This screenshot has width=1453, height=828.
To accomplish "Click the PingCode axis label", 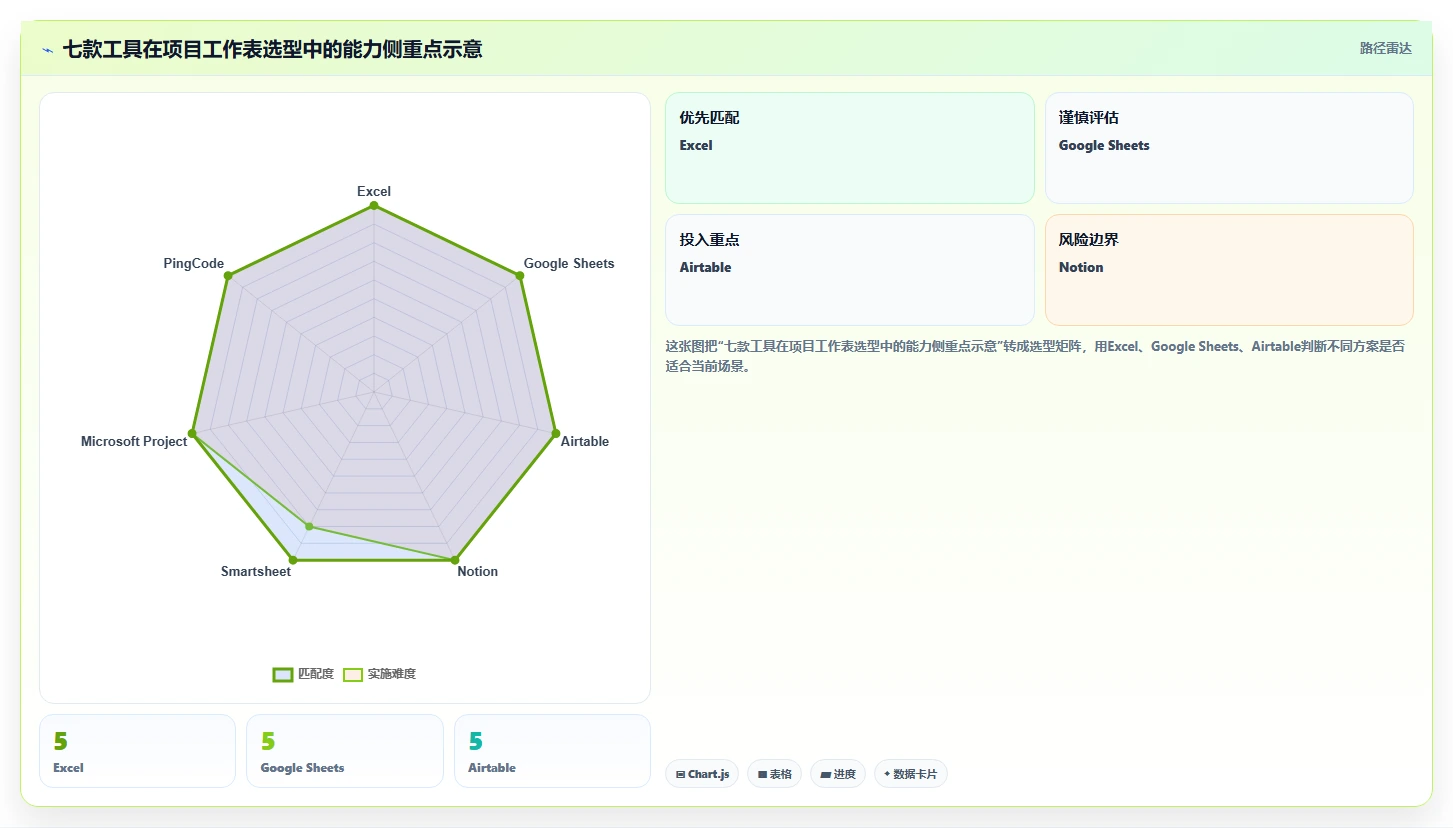I will click(x=194, y=264).
